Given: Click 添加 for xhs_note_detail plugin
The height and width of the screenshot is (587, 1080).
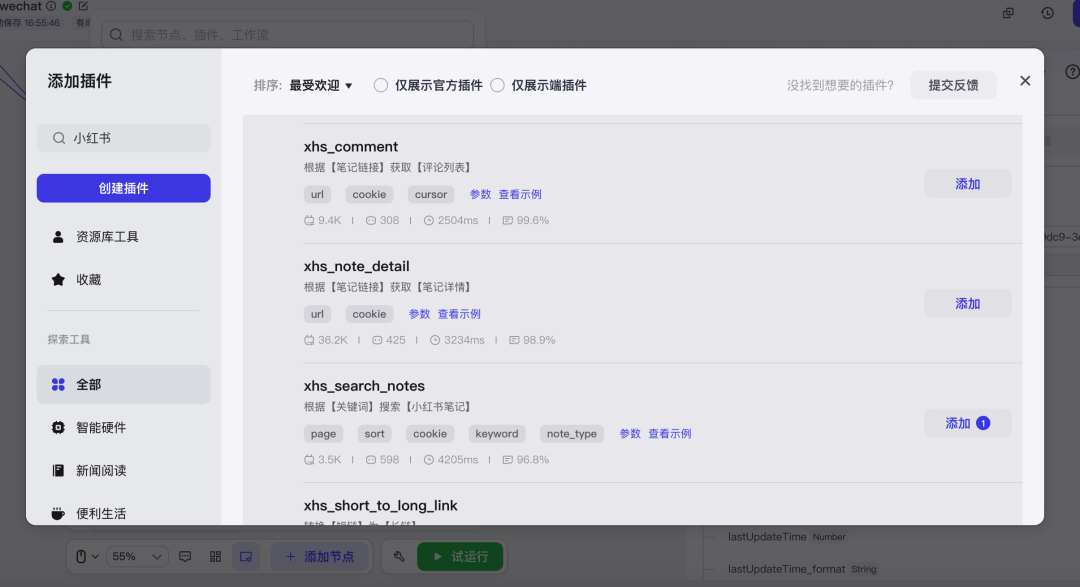Looking at the screenshot, I should click(967, 304).
